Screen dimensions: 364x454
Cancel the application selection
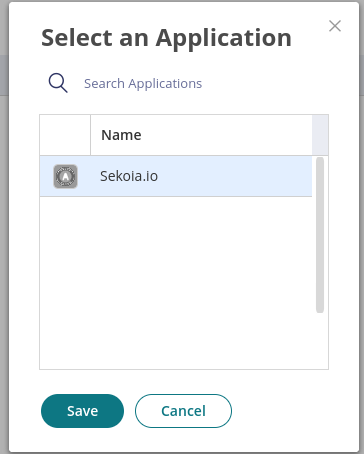click(x=183, y=411)
